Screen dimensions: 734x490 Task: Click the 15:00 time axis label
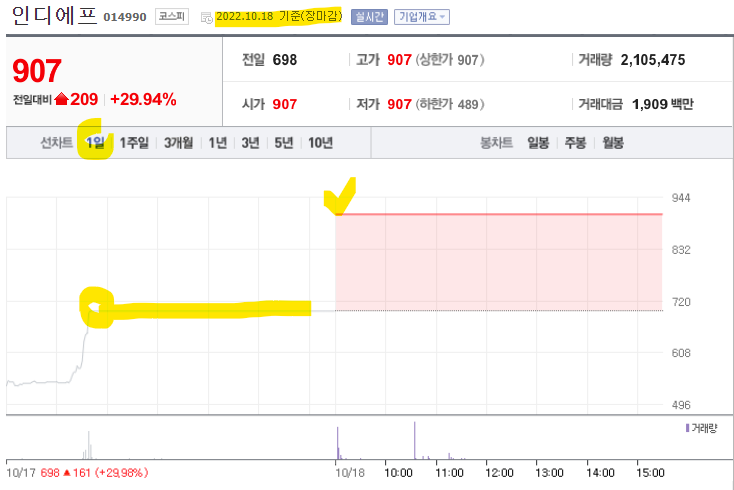(650, 473)
